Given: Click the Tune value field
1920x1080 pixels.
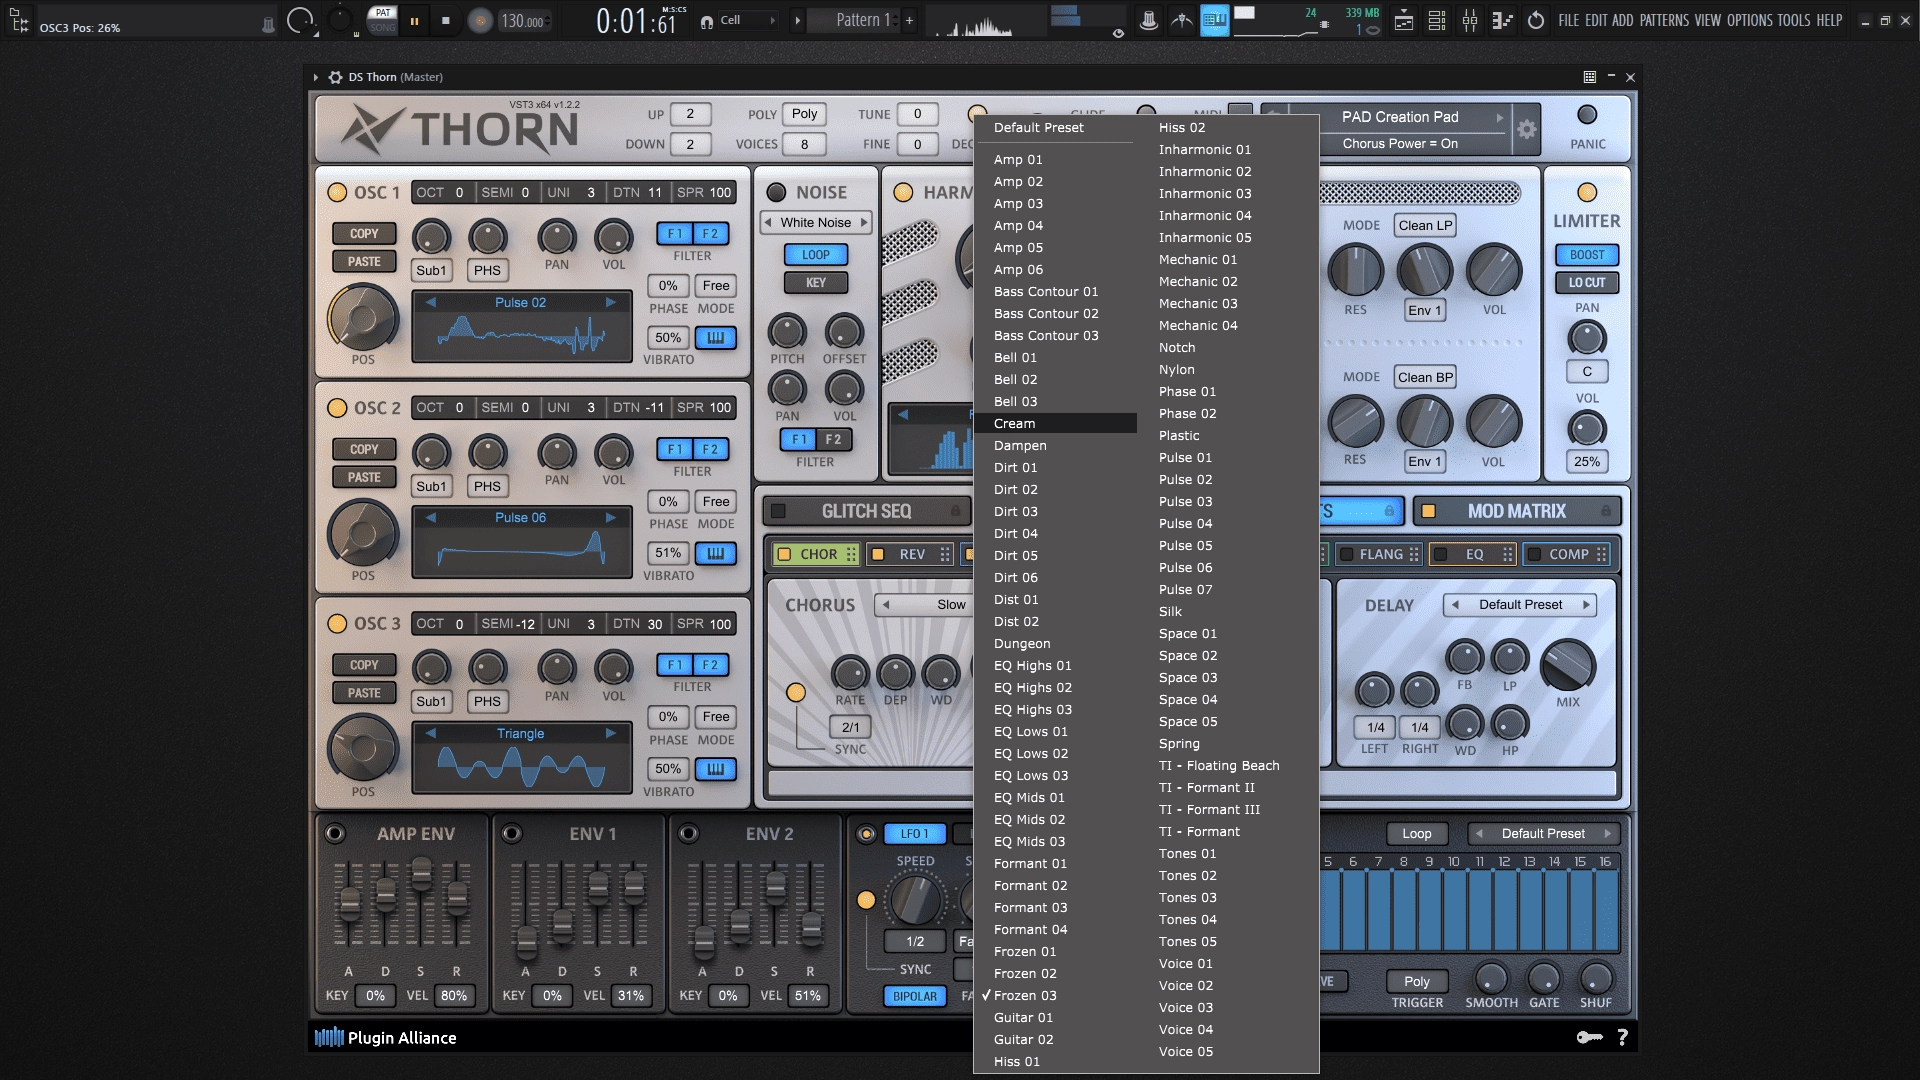Looking at the screenshot, I should coord(917,114).
